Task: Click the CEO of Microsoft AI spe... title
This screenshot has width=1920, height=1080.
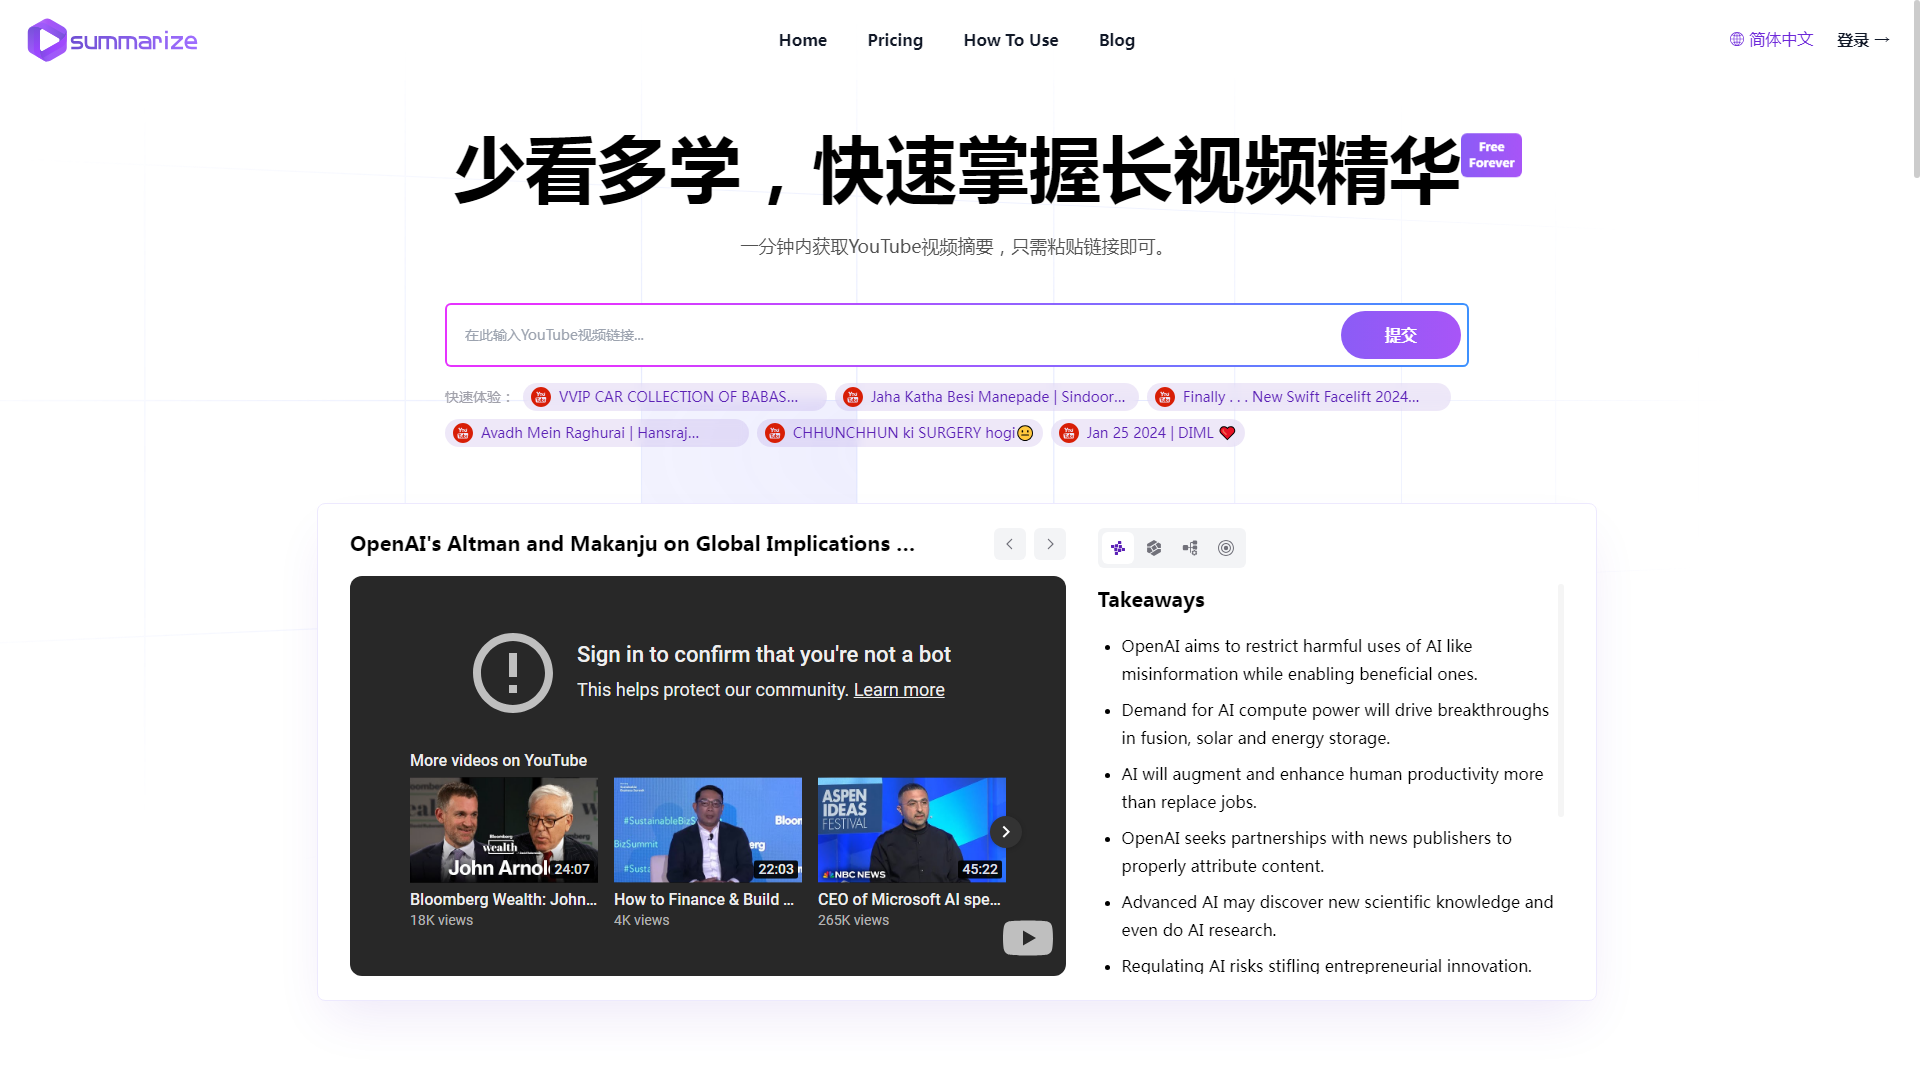Action: (x=909, y=899)
